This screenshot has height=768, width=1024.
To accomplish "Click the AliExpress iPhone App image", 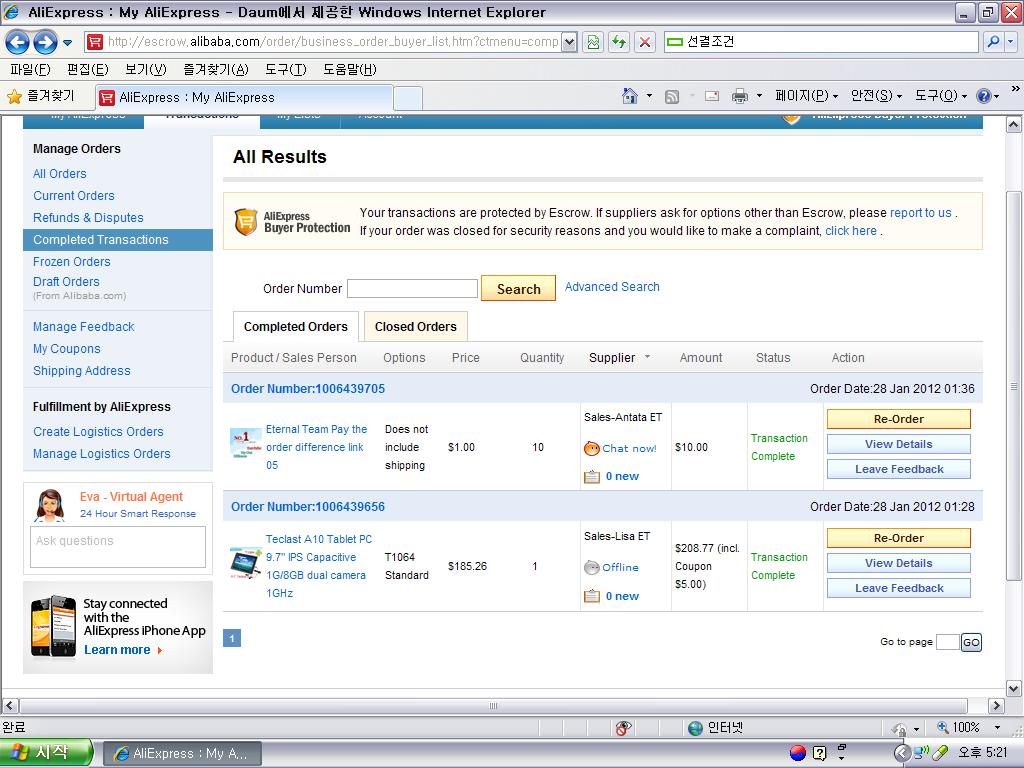I will pyautogui.click(x=54, y=626).
